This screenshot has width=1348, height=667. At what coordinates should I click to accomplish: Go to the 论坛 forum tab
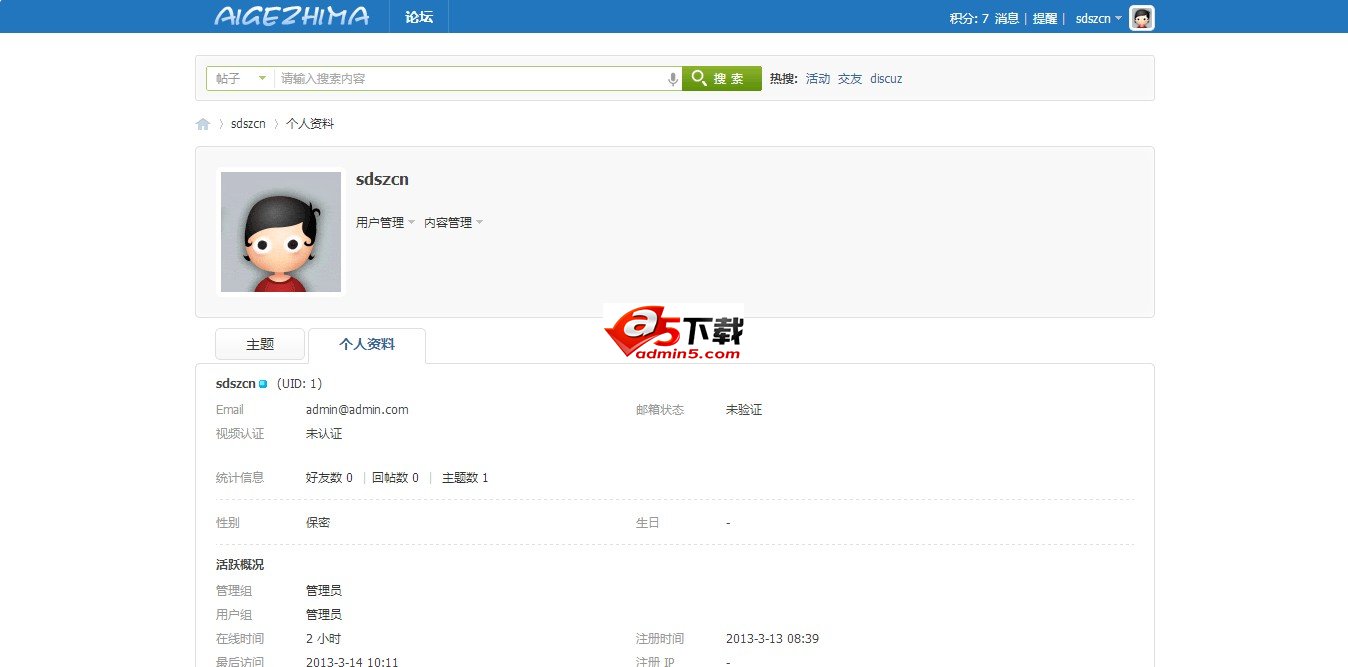419,17
